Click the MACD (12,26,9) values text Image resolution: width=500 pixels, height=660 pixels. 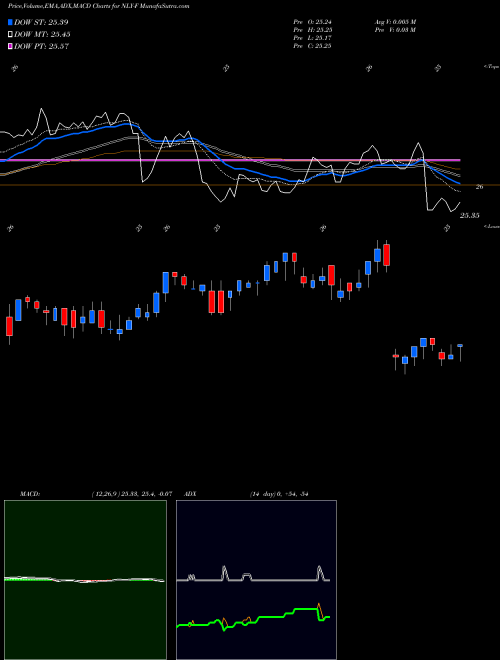tap(131, 494)
